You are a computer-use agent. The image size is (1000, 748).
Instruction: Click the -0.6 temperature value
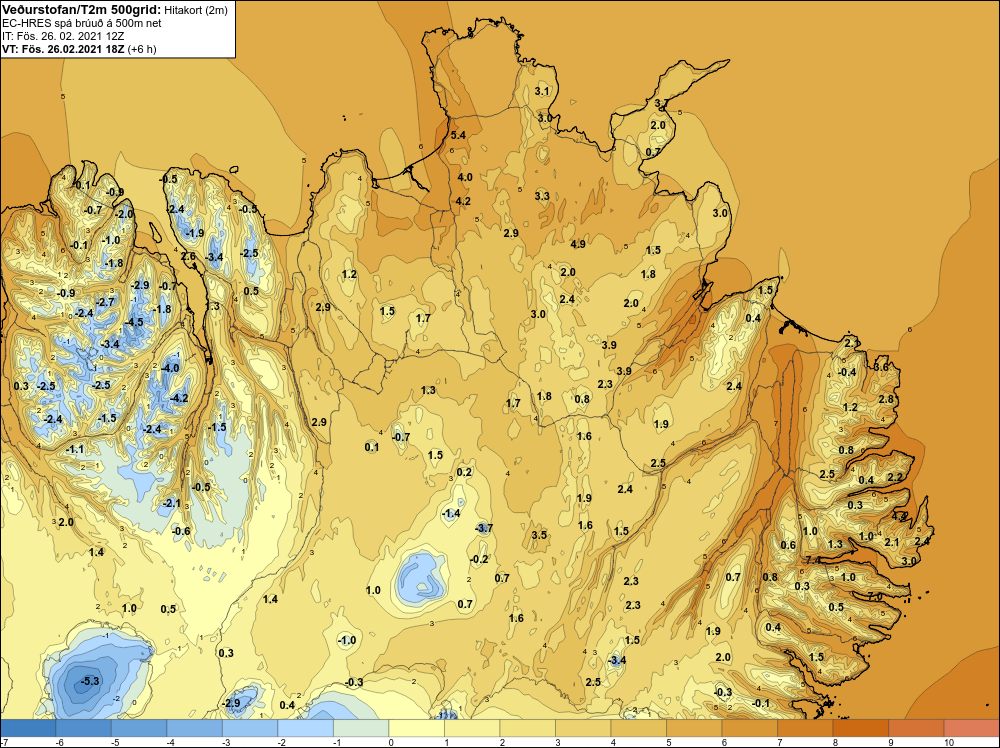click(180, 531)
